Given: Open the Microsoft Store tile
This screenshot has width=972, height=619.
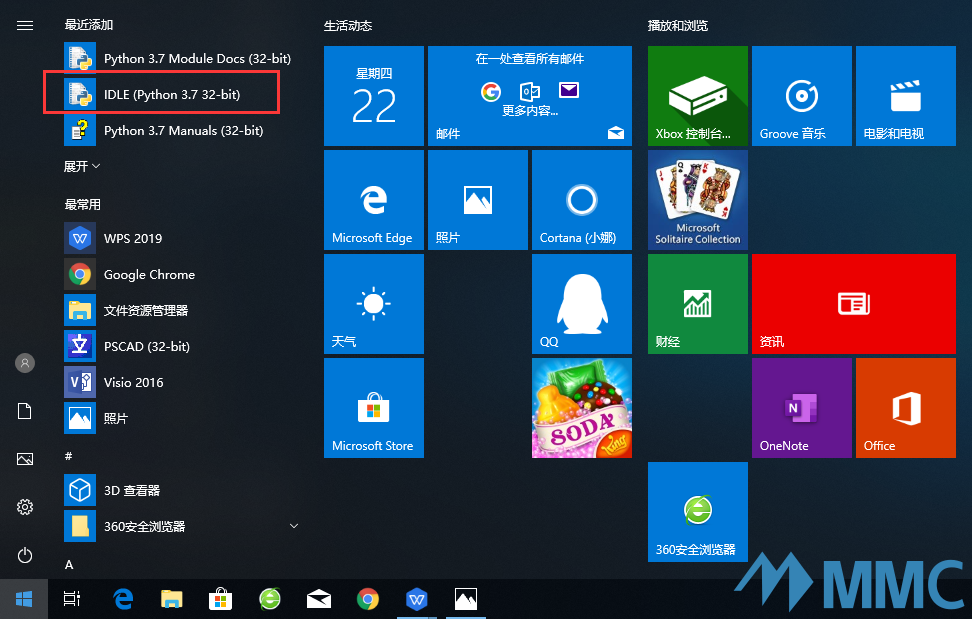Looking at the screenshot, I should (x=374, y=408).
